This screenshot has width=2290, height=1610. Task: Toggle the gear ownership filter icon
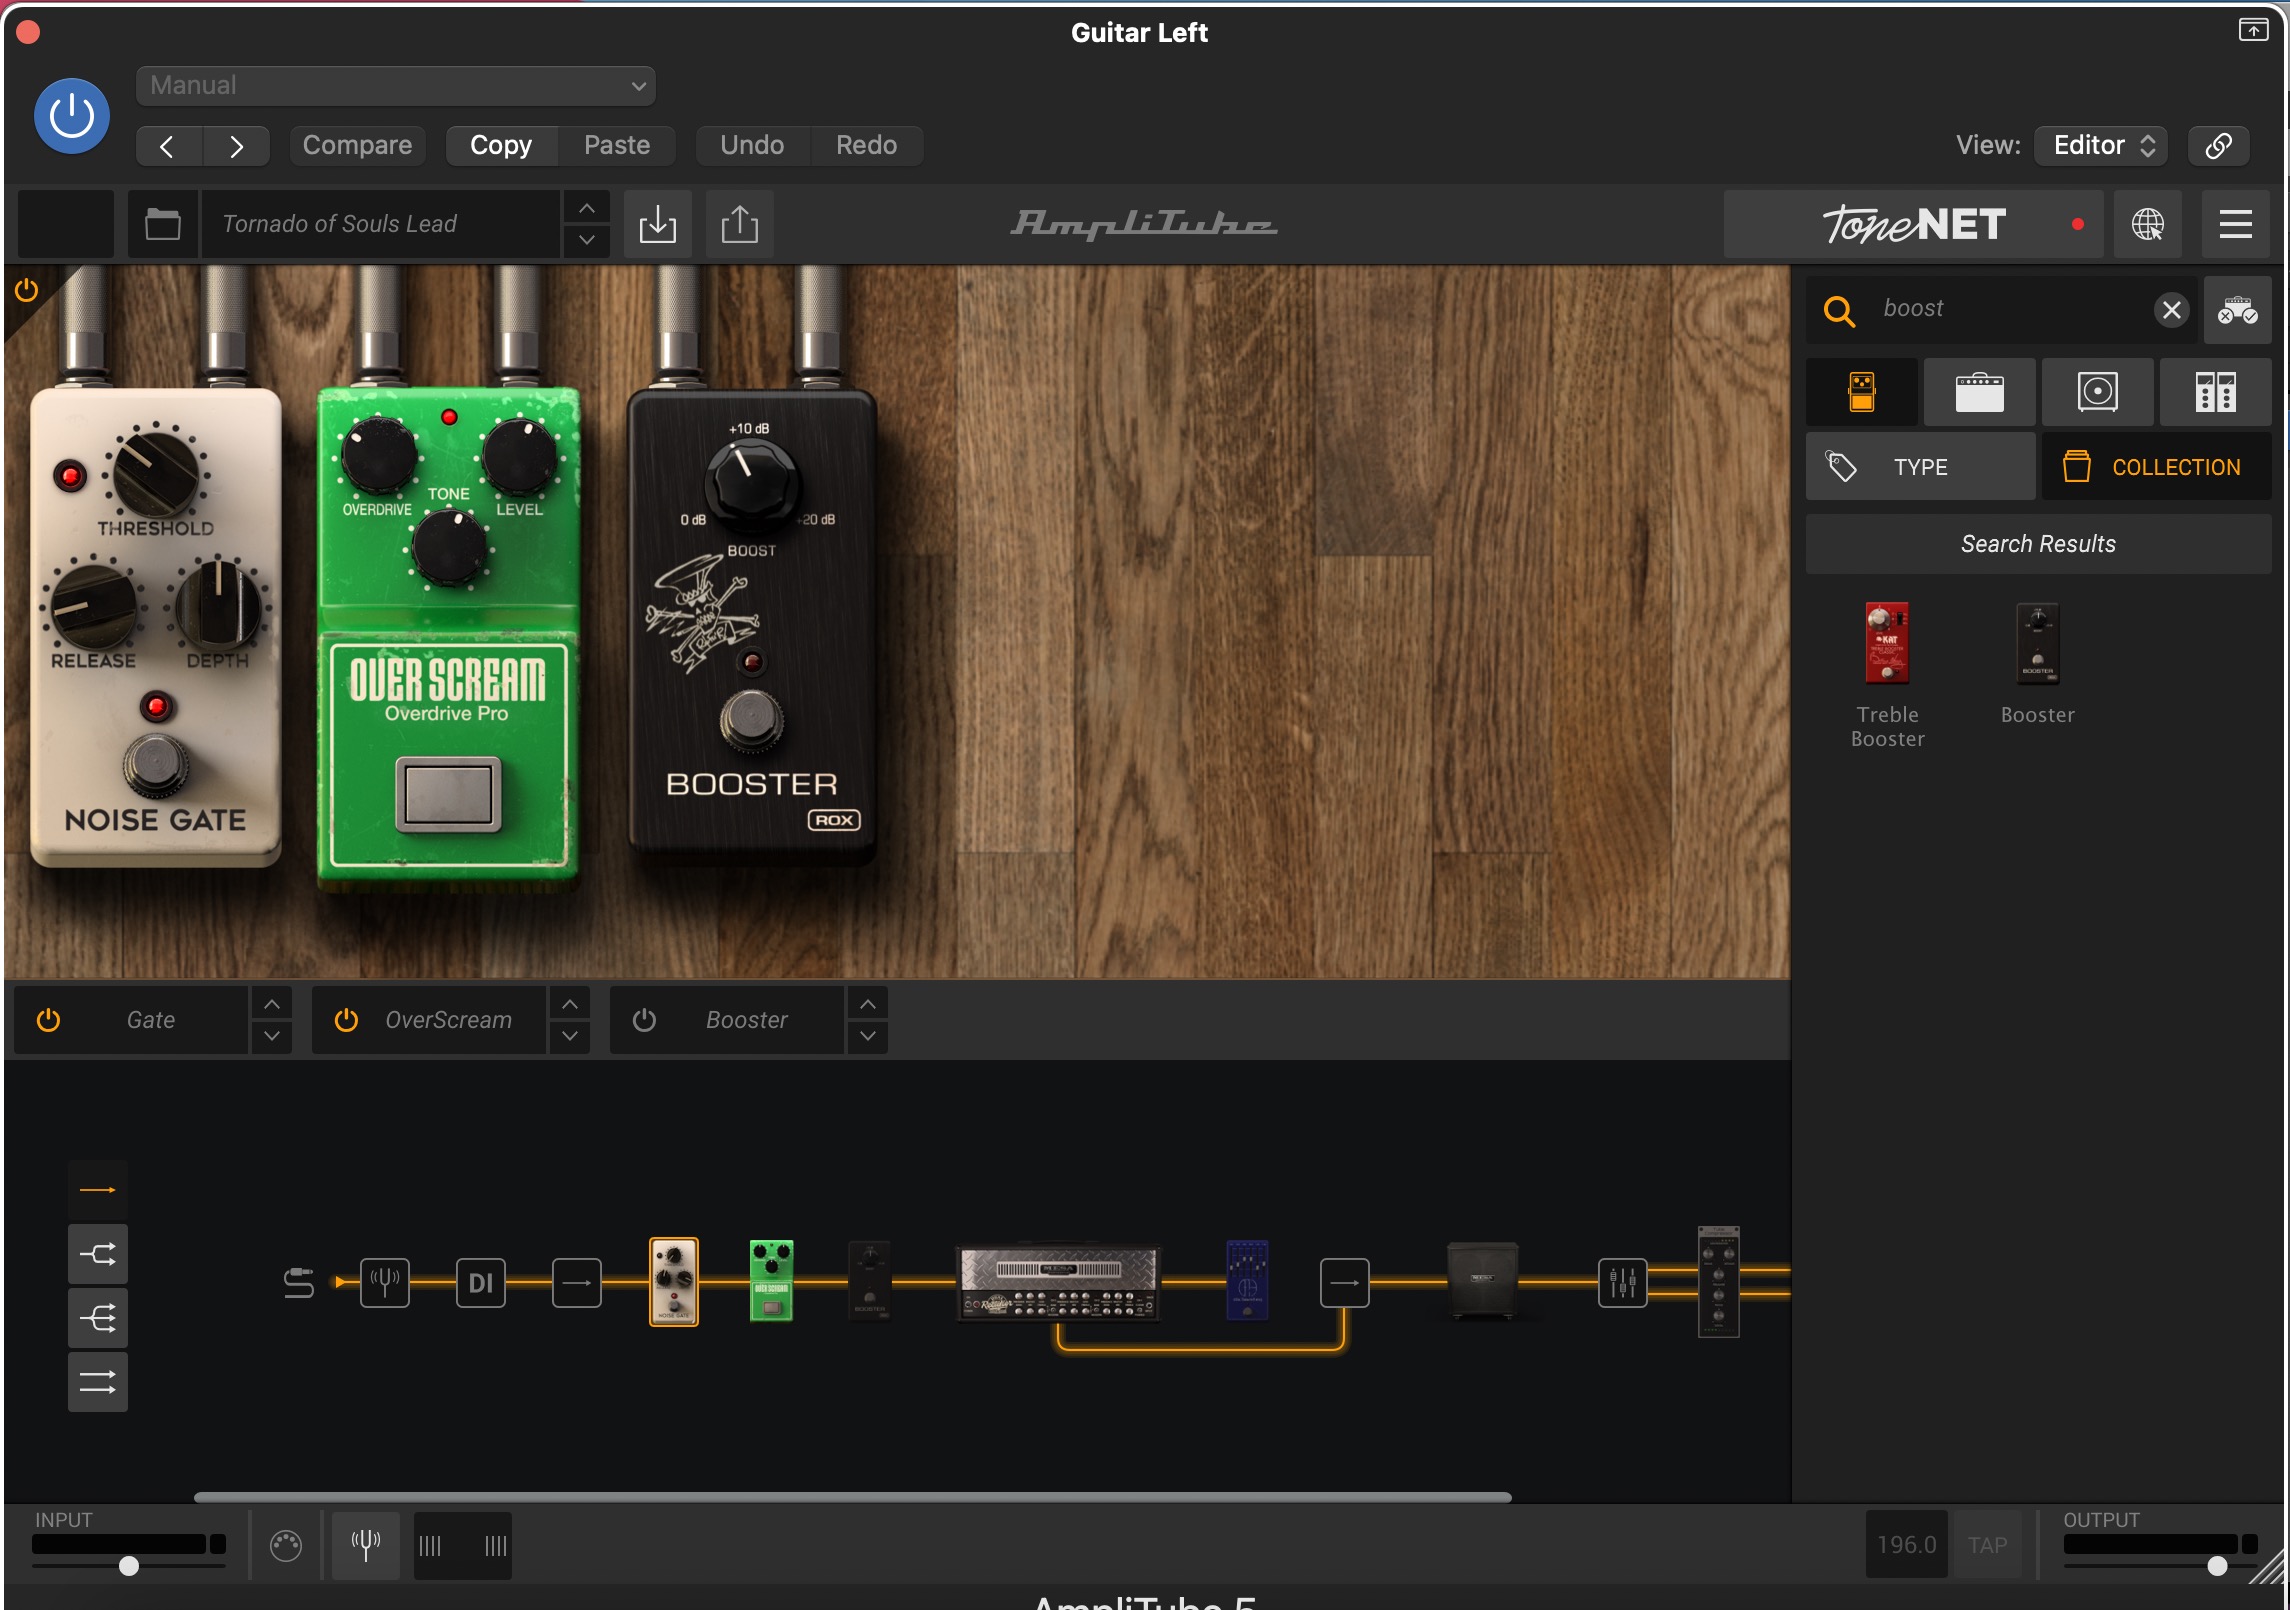click(2237, 310)
